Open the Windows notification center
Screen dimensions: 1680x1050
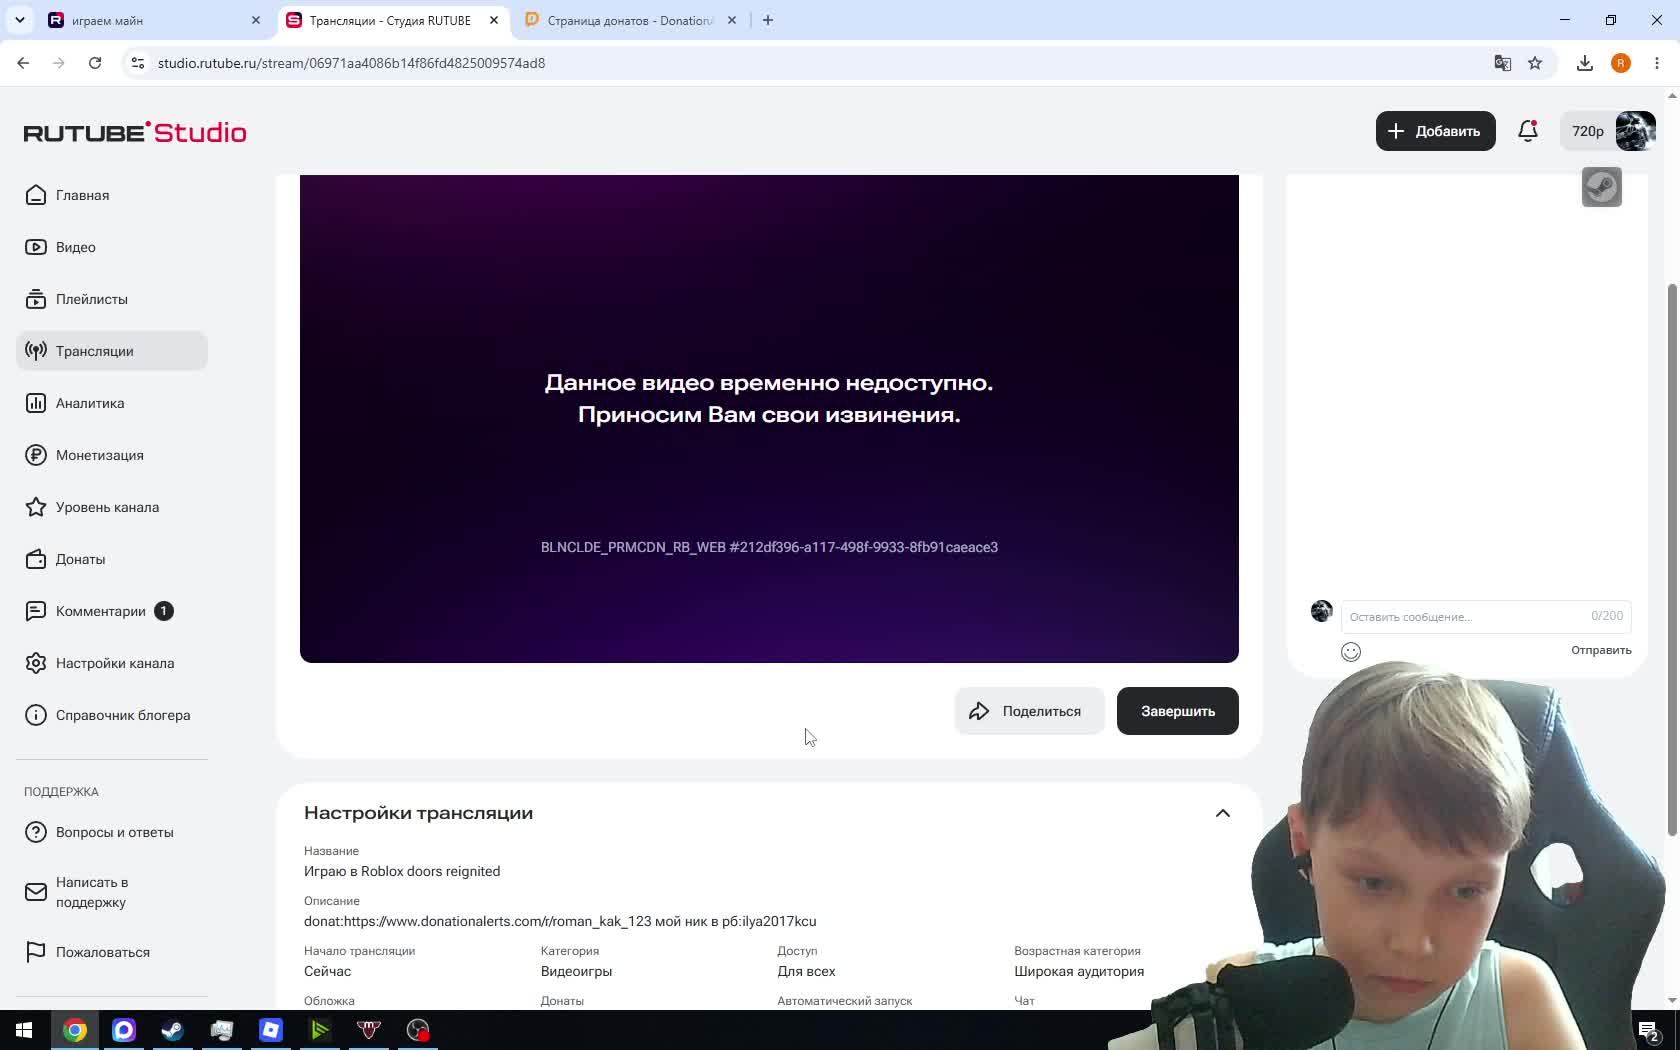coord(1649,1030)
